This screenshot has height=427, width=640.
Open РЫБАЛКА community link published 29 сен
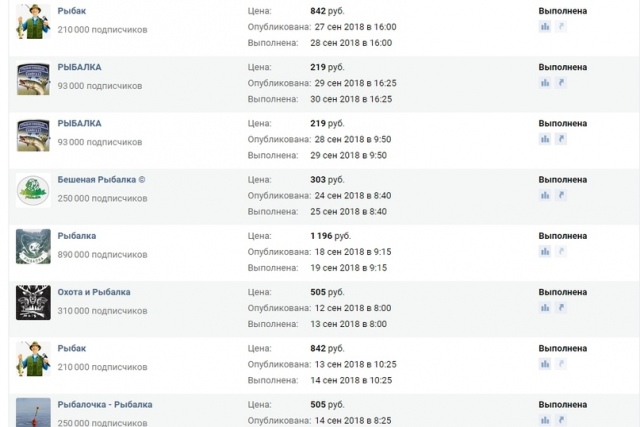[x=79, y=67]
